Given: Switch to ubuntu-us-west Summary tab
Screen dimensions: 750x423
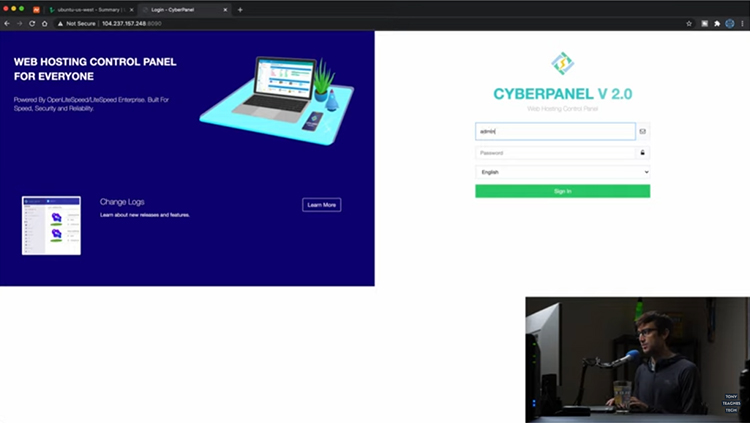Looking at the screenshot, I should (91, 10).
